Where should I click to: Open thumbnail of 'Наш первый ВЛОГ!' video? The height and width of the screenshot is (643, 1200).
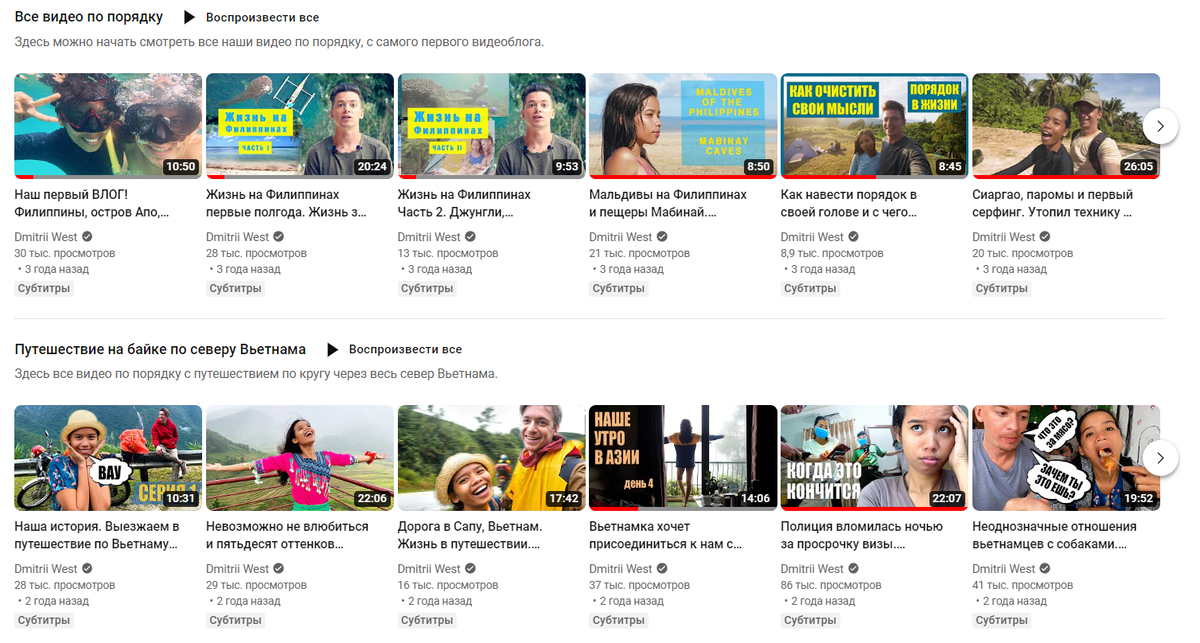(x=108, y=126)
